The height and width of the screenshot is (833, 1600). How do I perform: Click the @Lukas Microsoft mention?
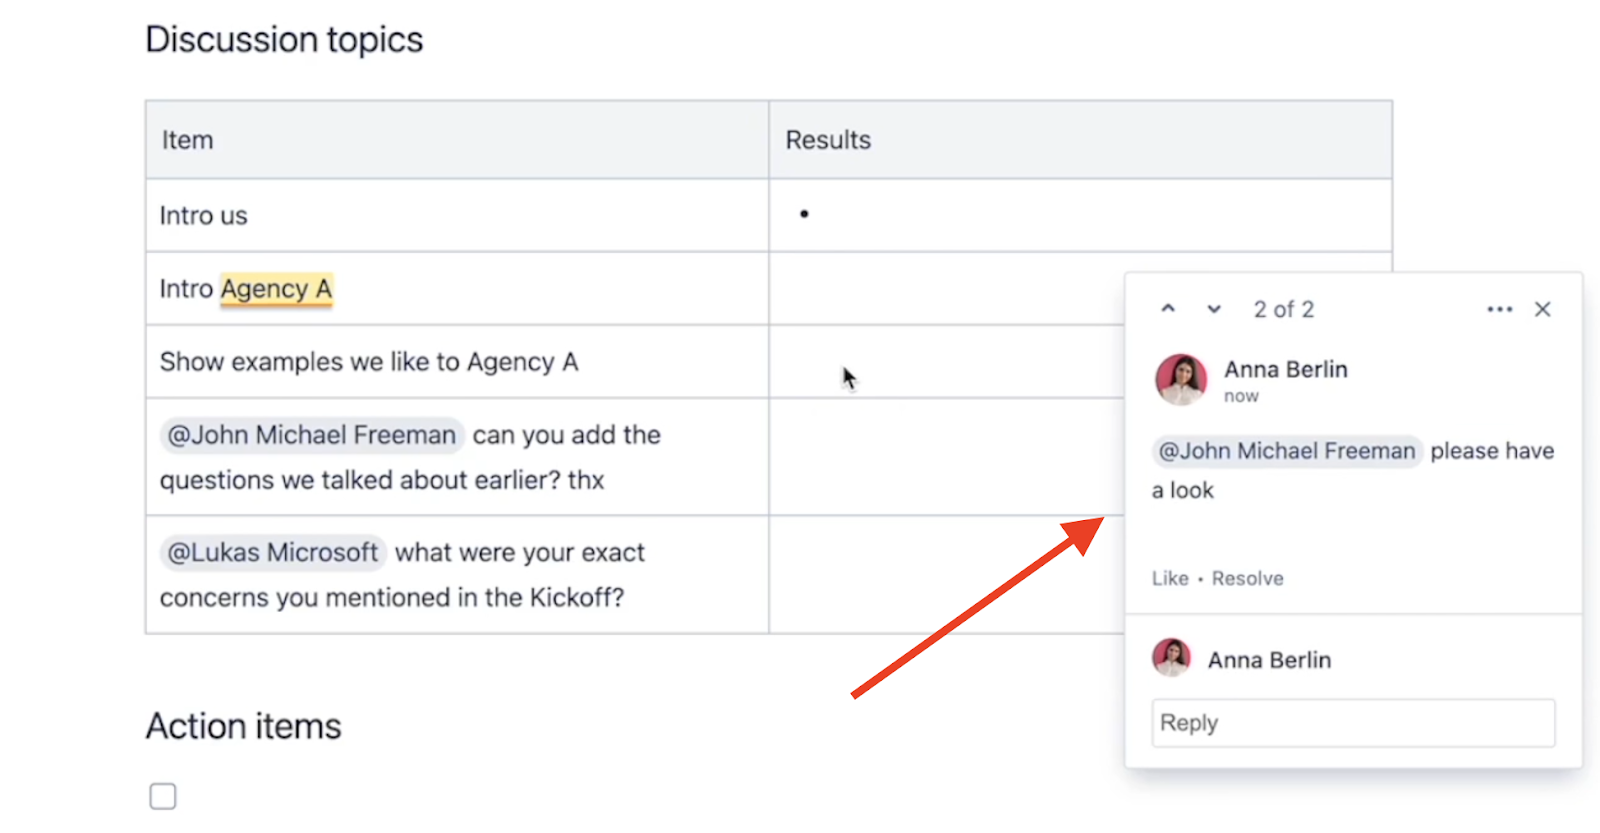[273, 552]
